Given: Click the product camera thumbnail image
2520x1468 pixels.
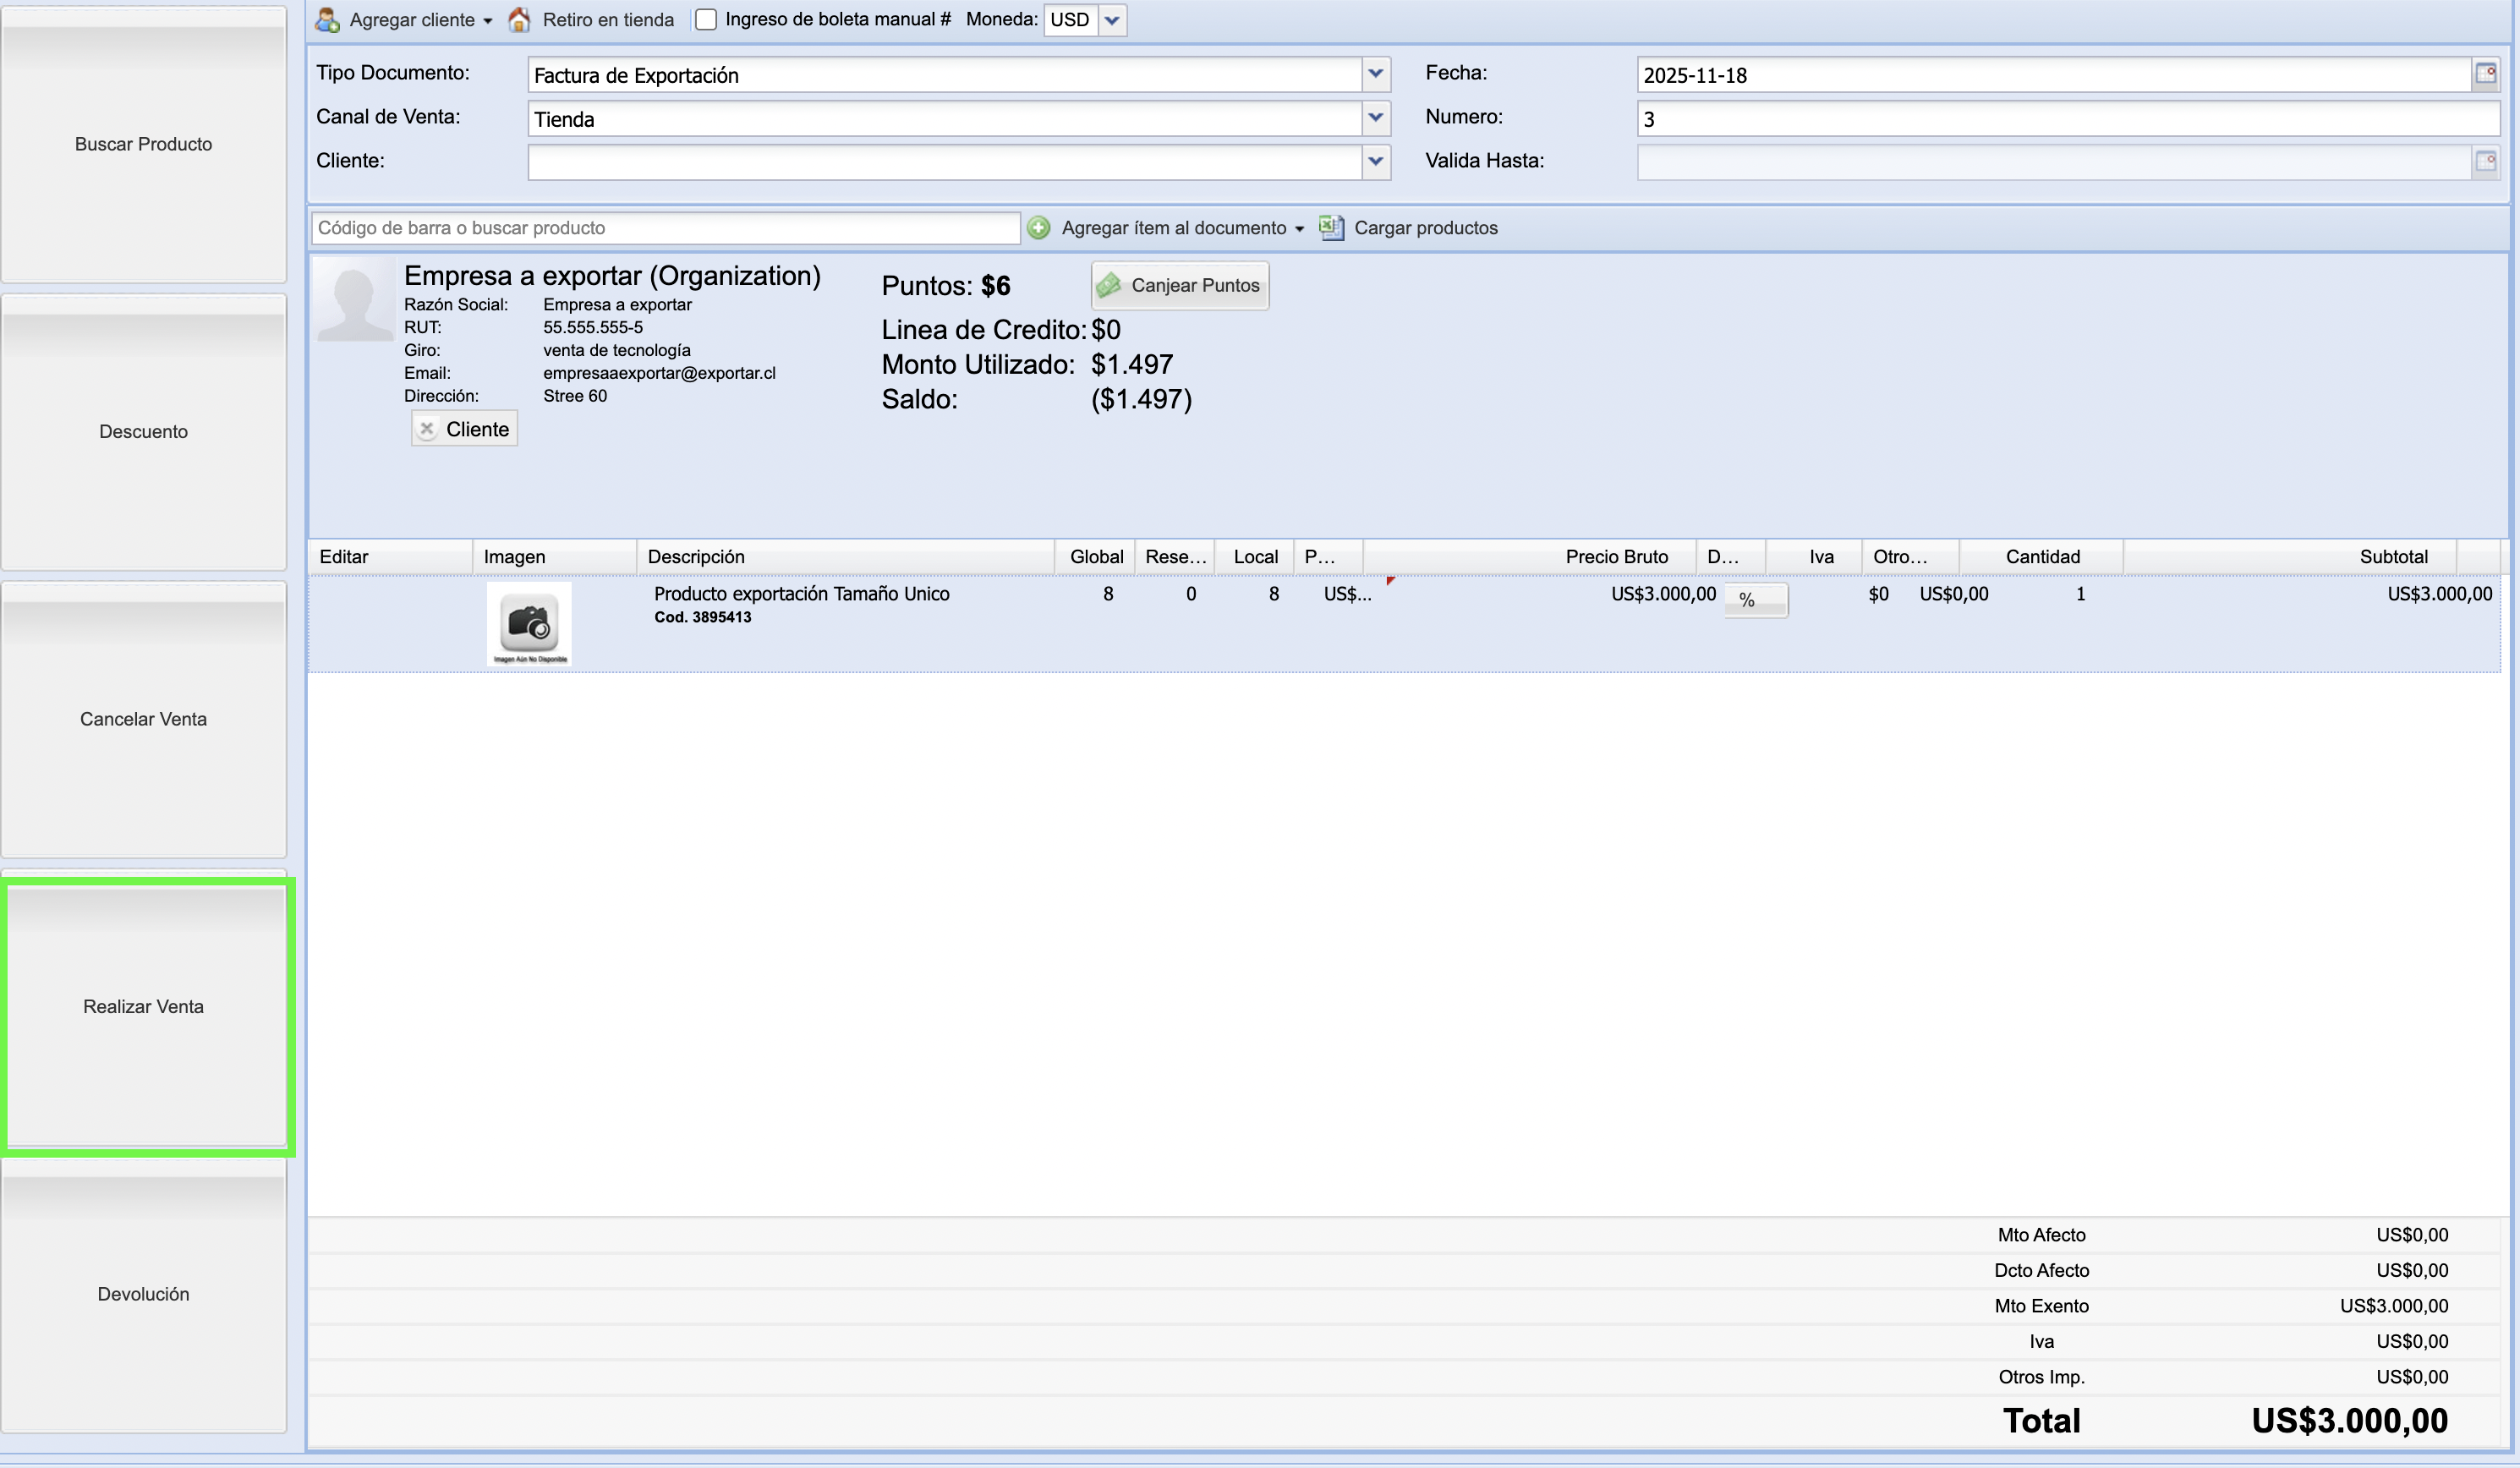Looking at the screenshot, I should pyautogui.click(x=529, y=624).
